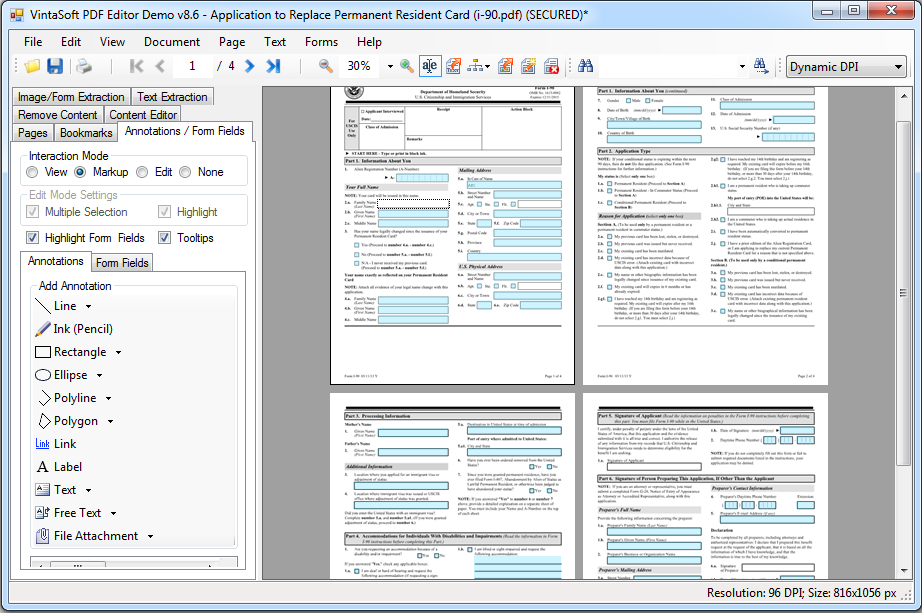Expand the Polygon annotation dropdown arrow
The image size is (922, 613).
click(110, 421)
